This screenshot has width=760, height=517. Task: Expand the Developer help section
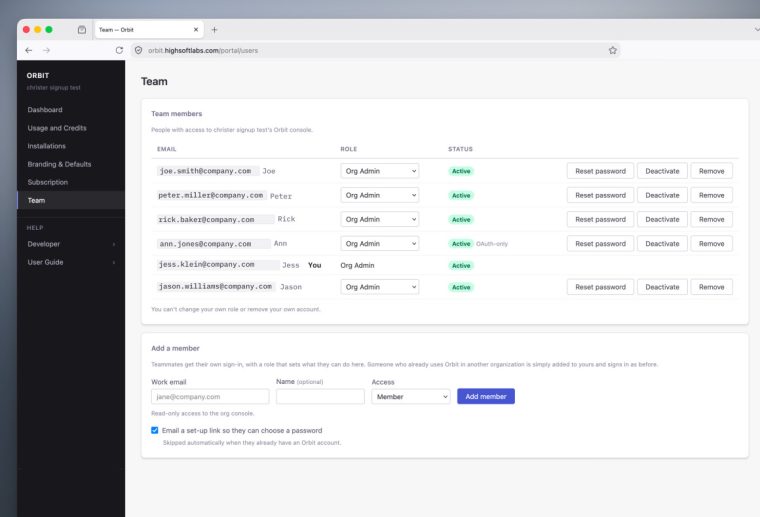pyautogui.click(x=71, y=244)
